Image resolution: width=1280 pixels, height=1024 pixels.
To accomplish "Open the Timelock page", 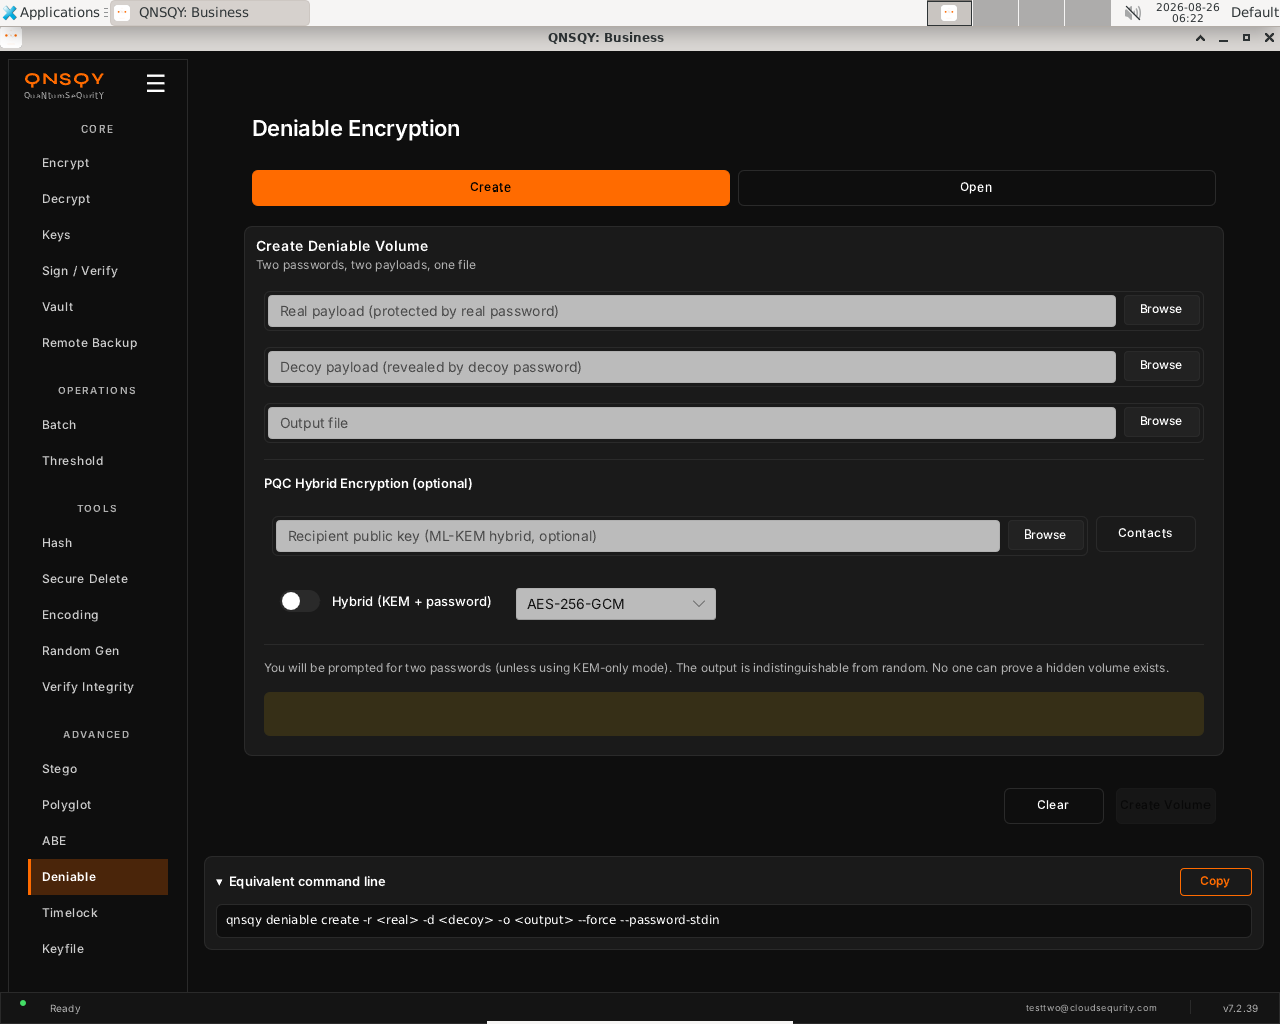I will 98,913.
